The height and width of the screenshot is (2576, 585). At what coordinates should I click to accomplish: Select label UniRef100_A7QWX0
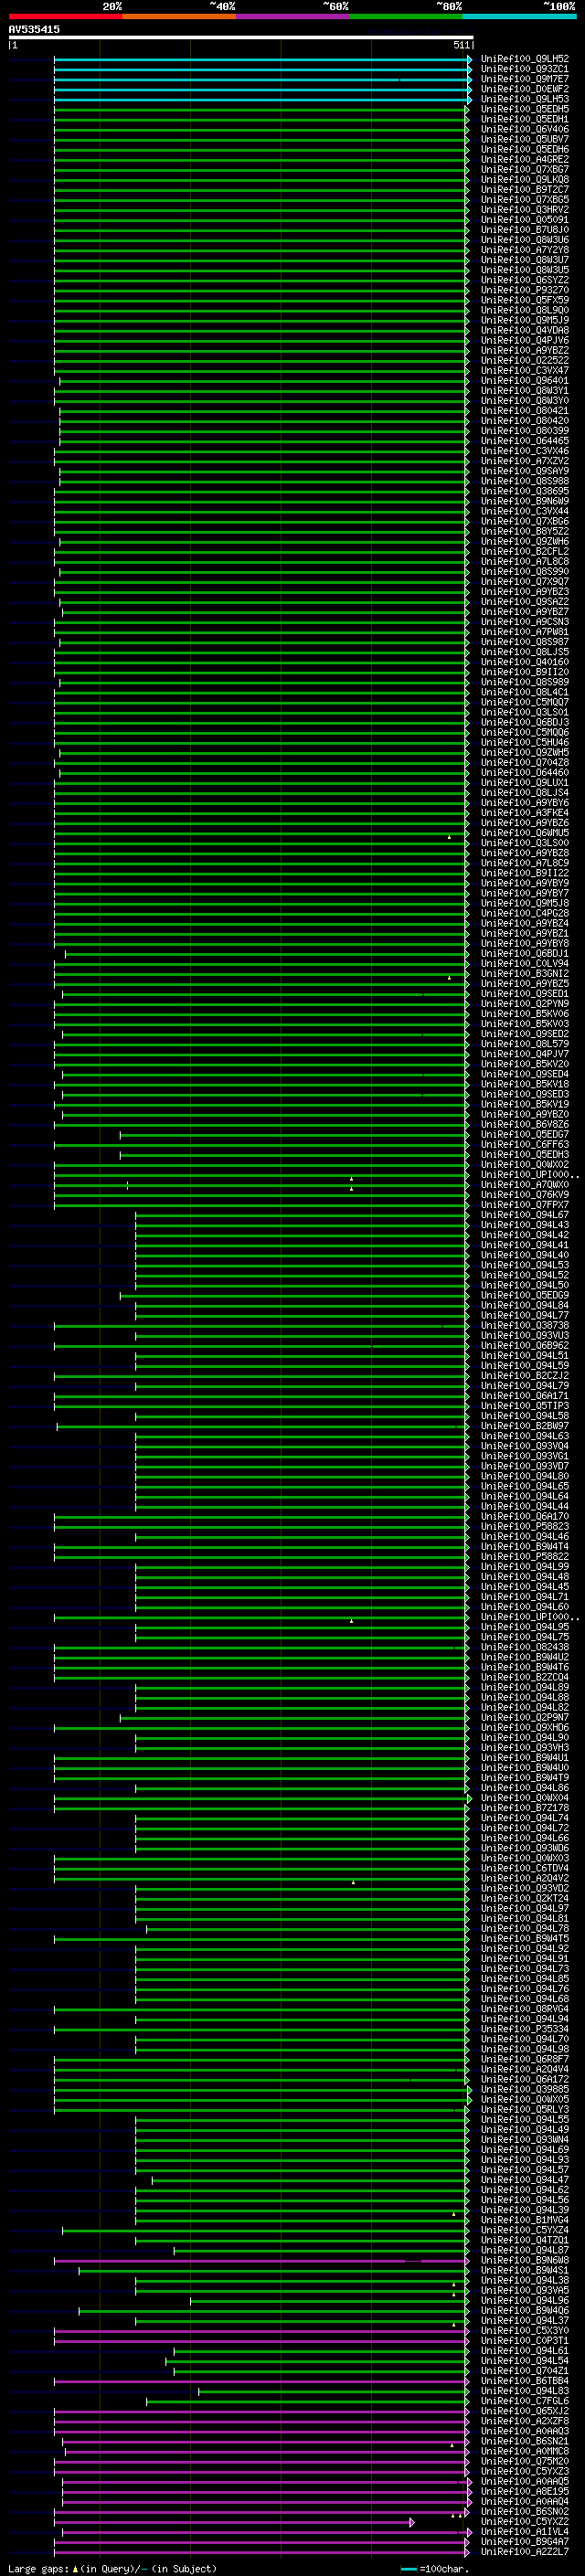click(524, 1184)
